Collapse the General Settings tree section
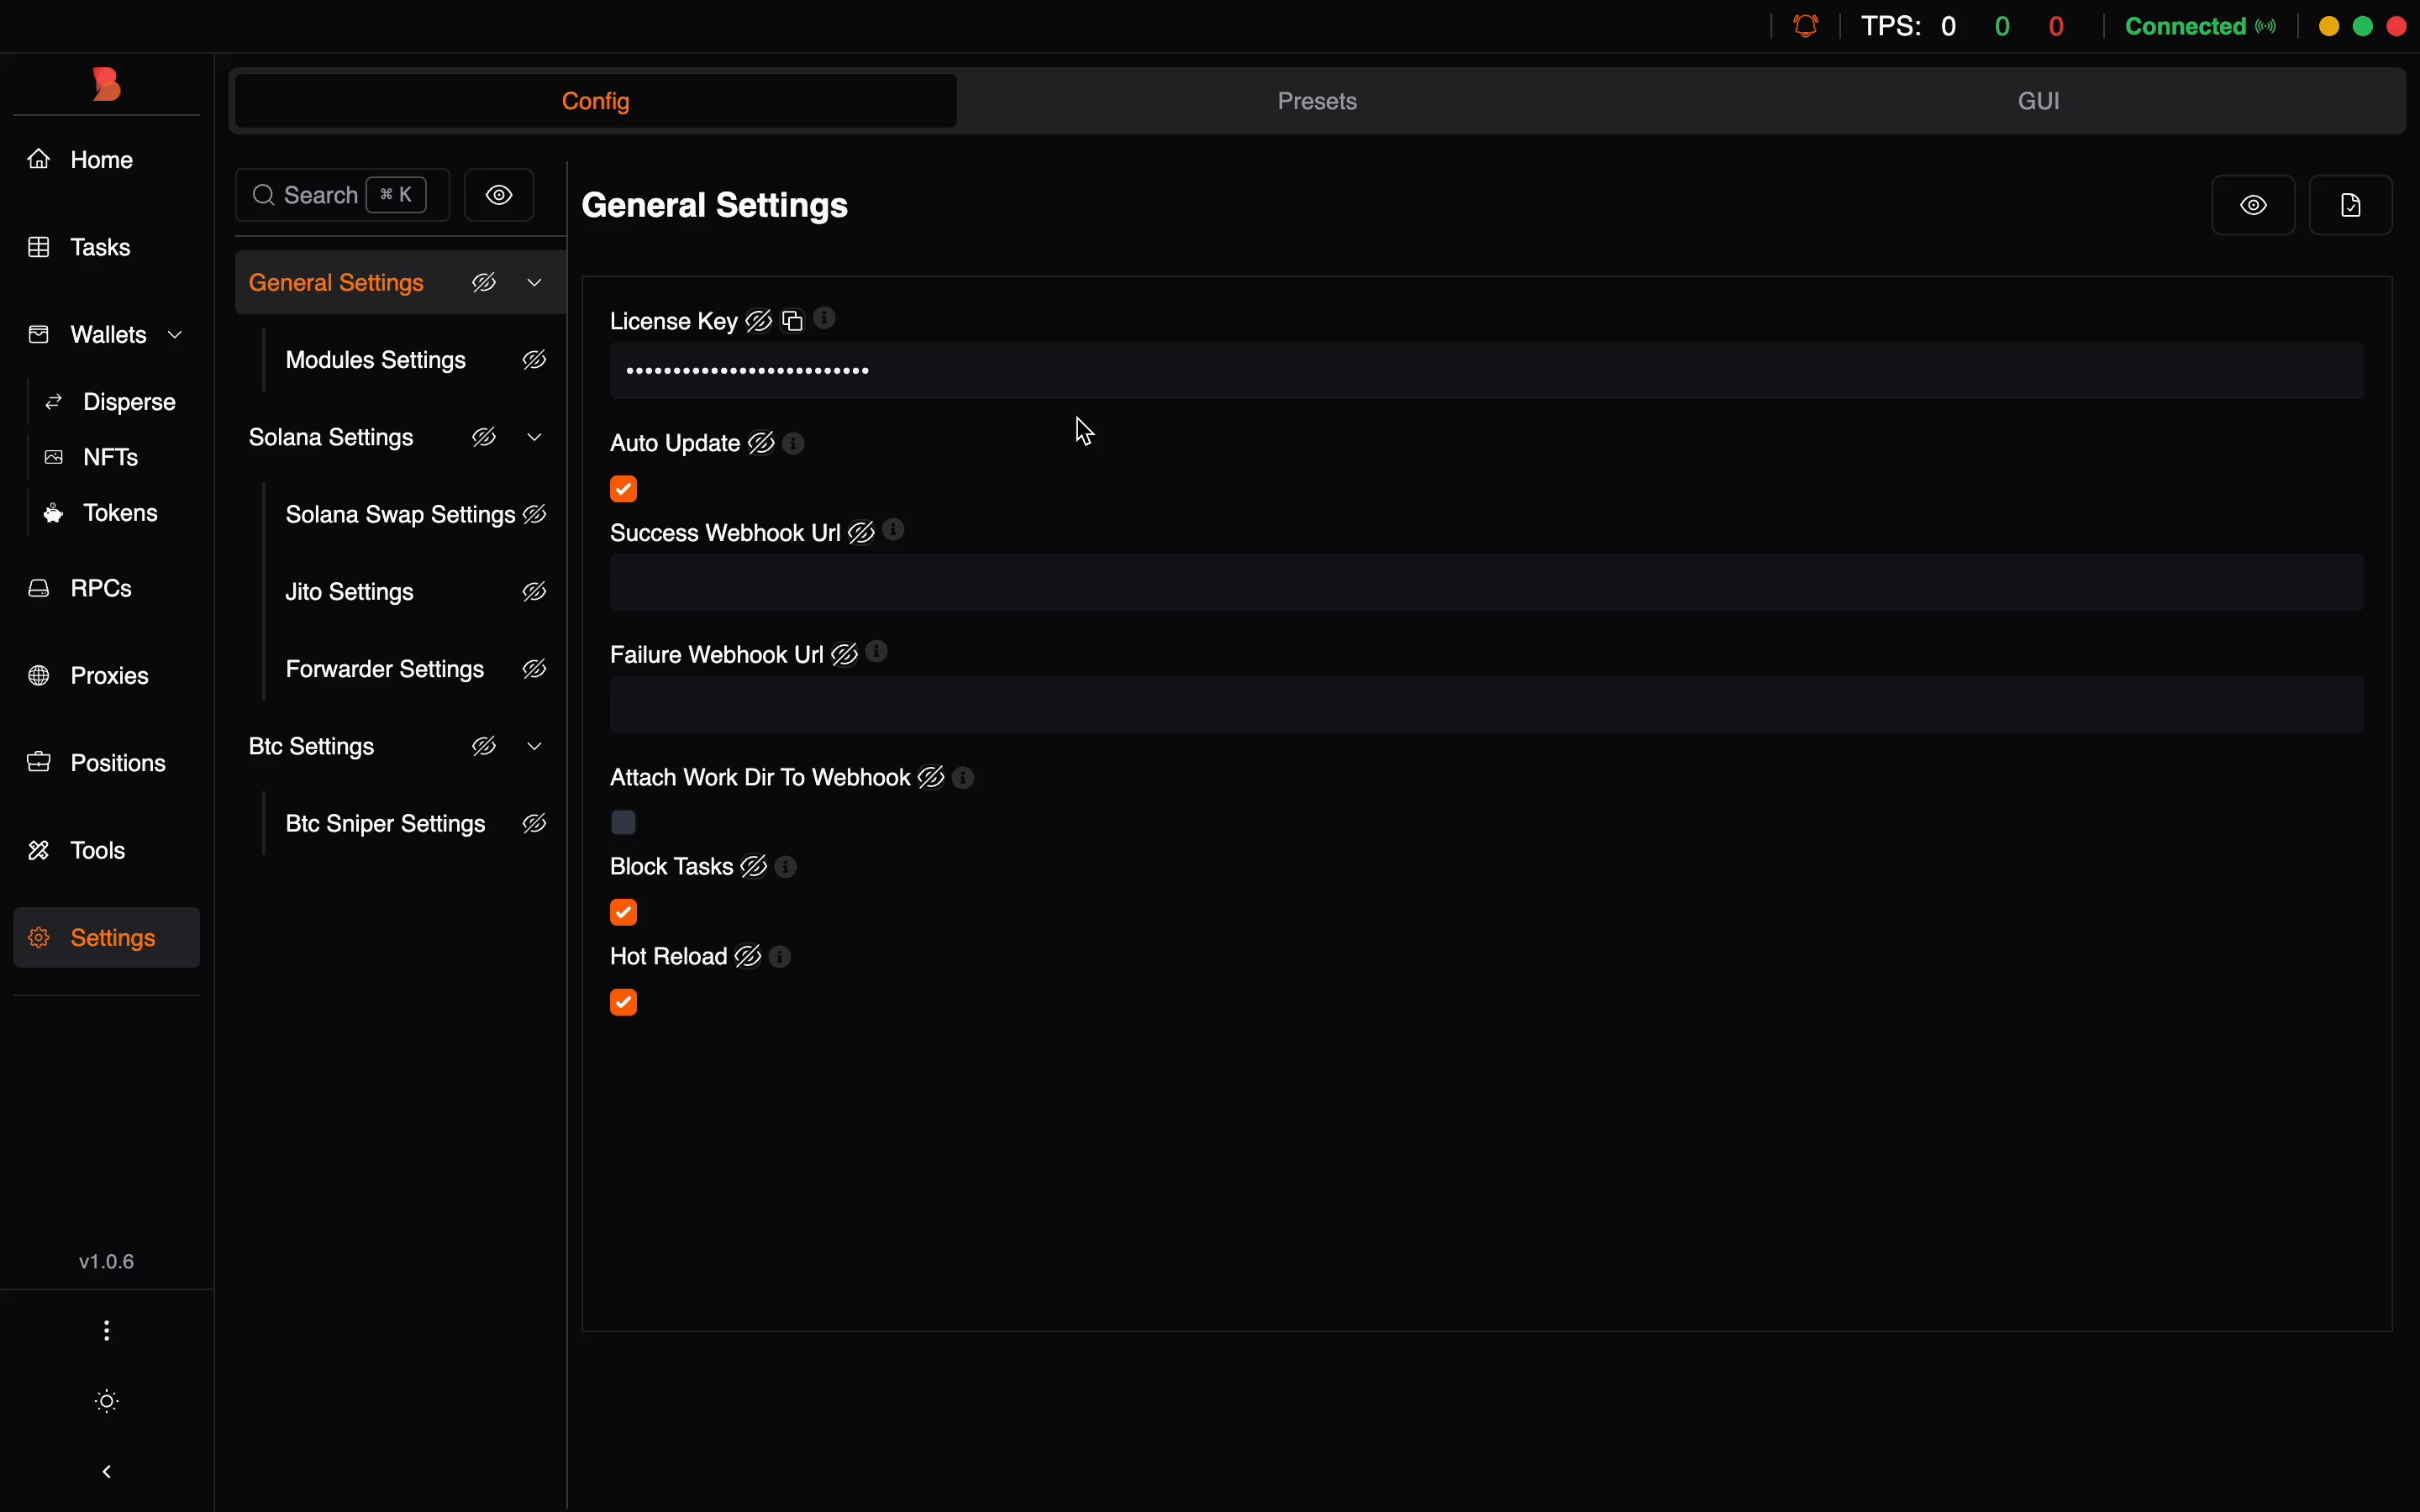 (x=535, y=283)
